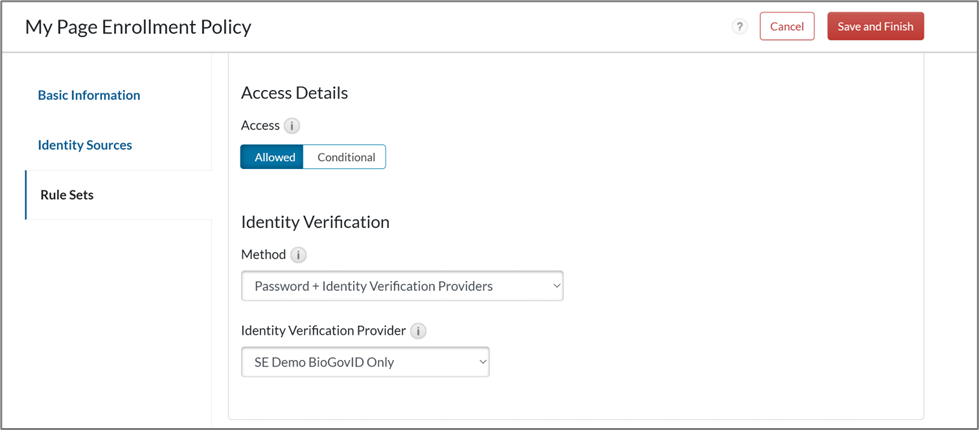The width and height of the screenshot is (979, 430).
Task: Click the Cancel button
Action: tap(786, 27)
